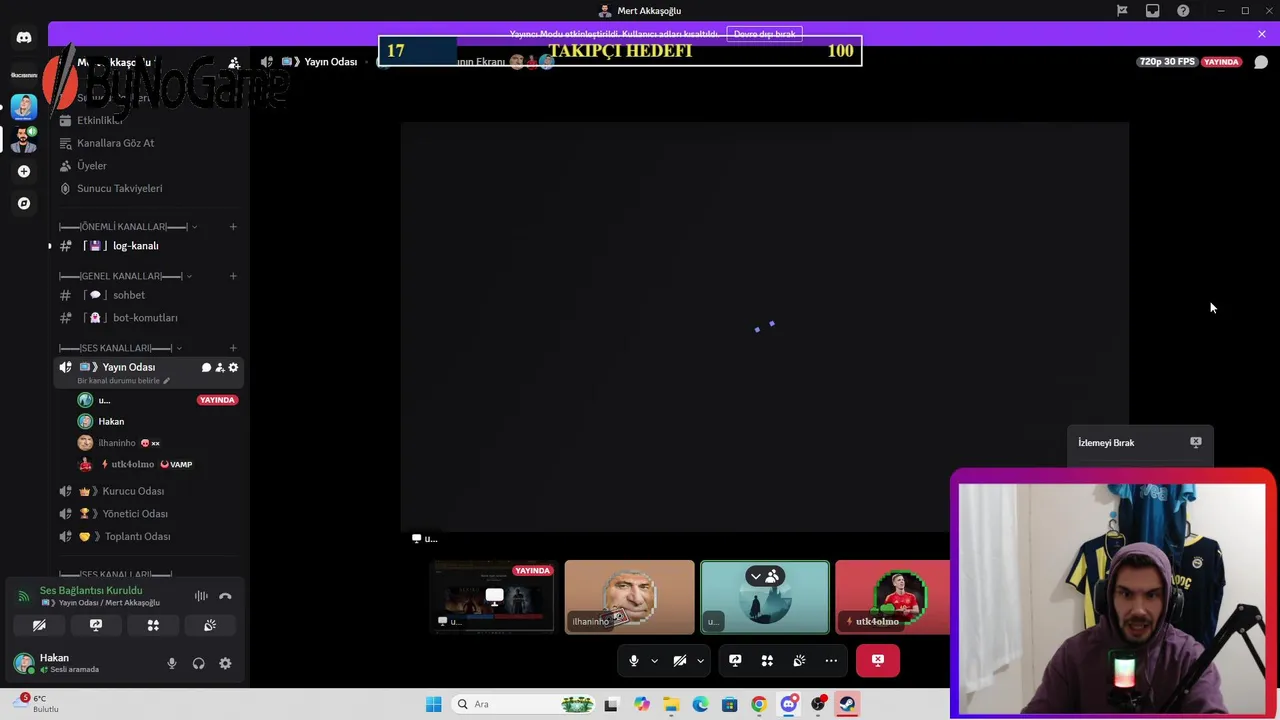Open the Üyeler list
The height and width of the screenshot is (720, 1280).
pyautogui.click(x=92, y=166)
